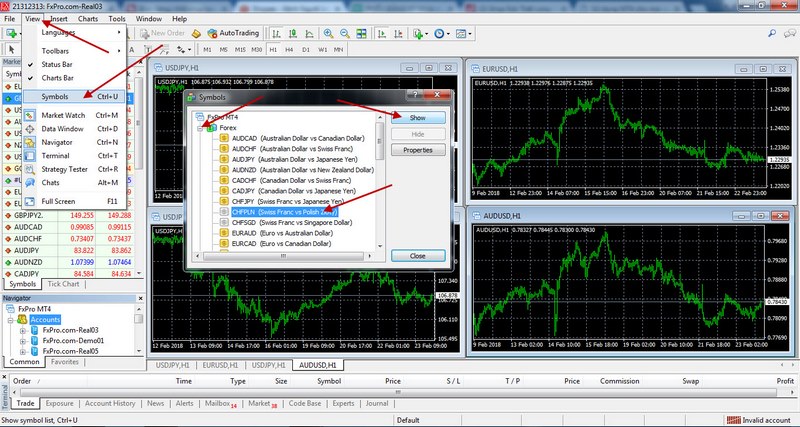
Task: Select the M1 timeframe
Action: (207, 49)
